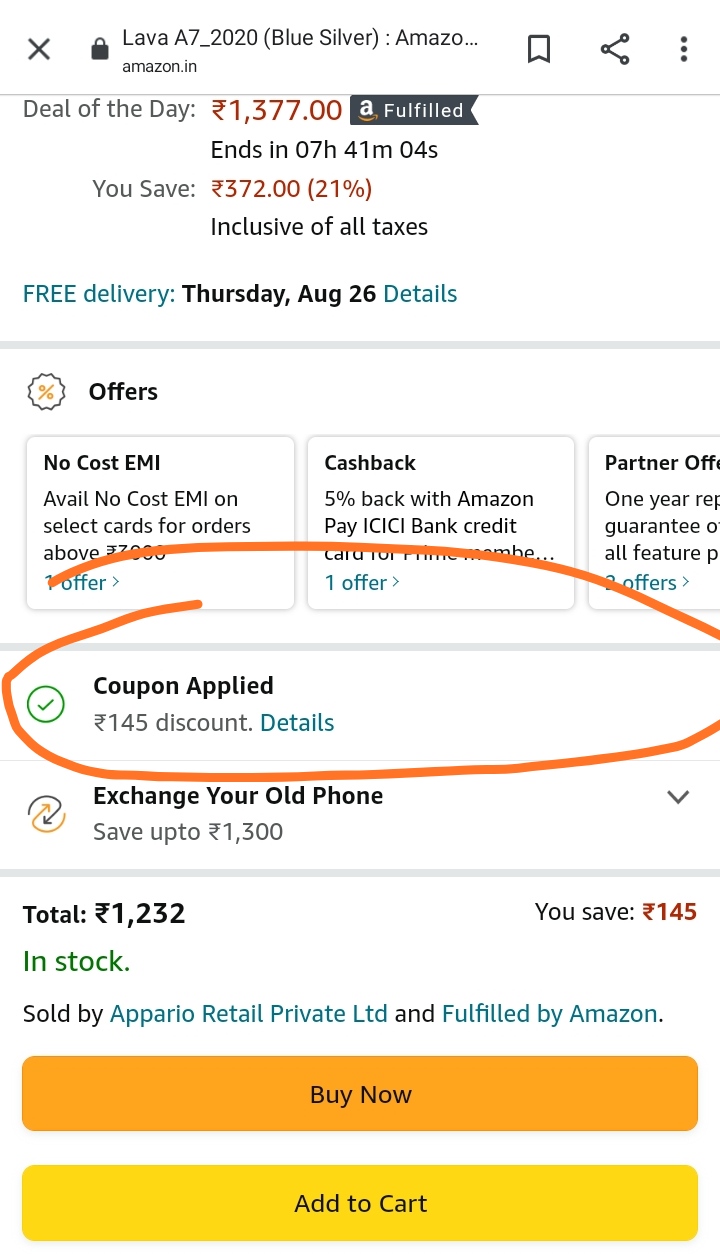Open the share icon in the toolbar
The image size is (720, 1254).
(x=615, y=49)
